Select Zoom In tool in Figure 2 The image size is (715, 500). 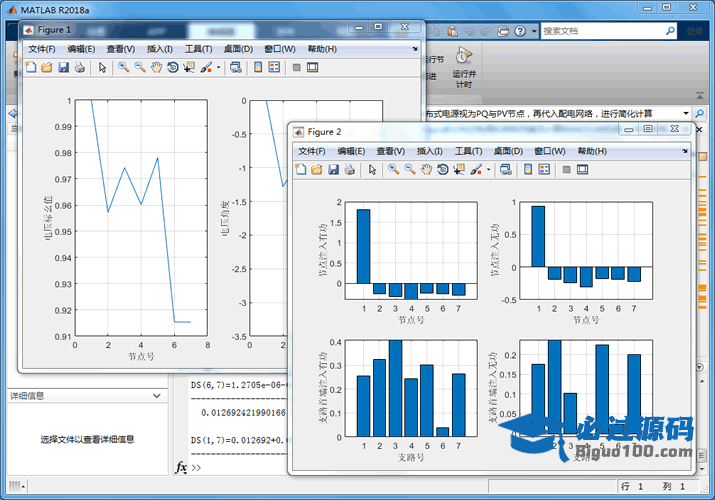click(x=393, y=170)
